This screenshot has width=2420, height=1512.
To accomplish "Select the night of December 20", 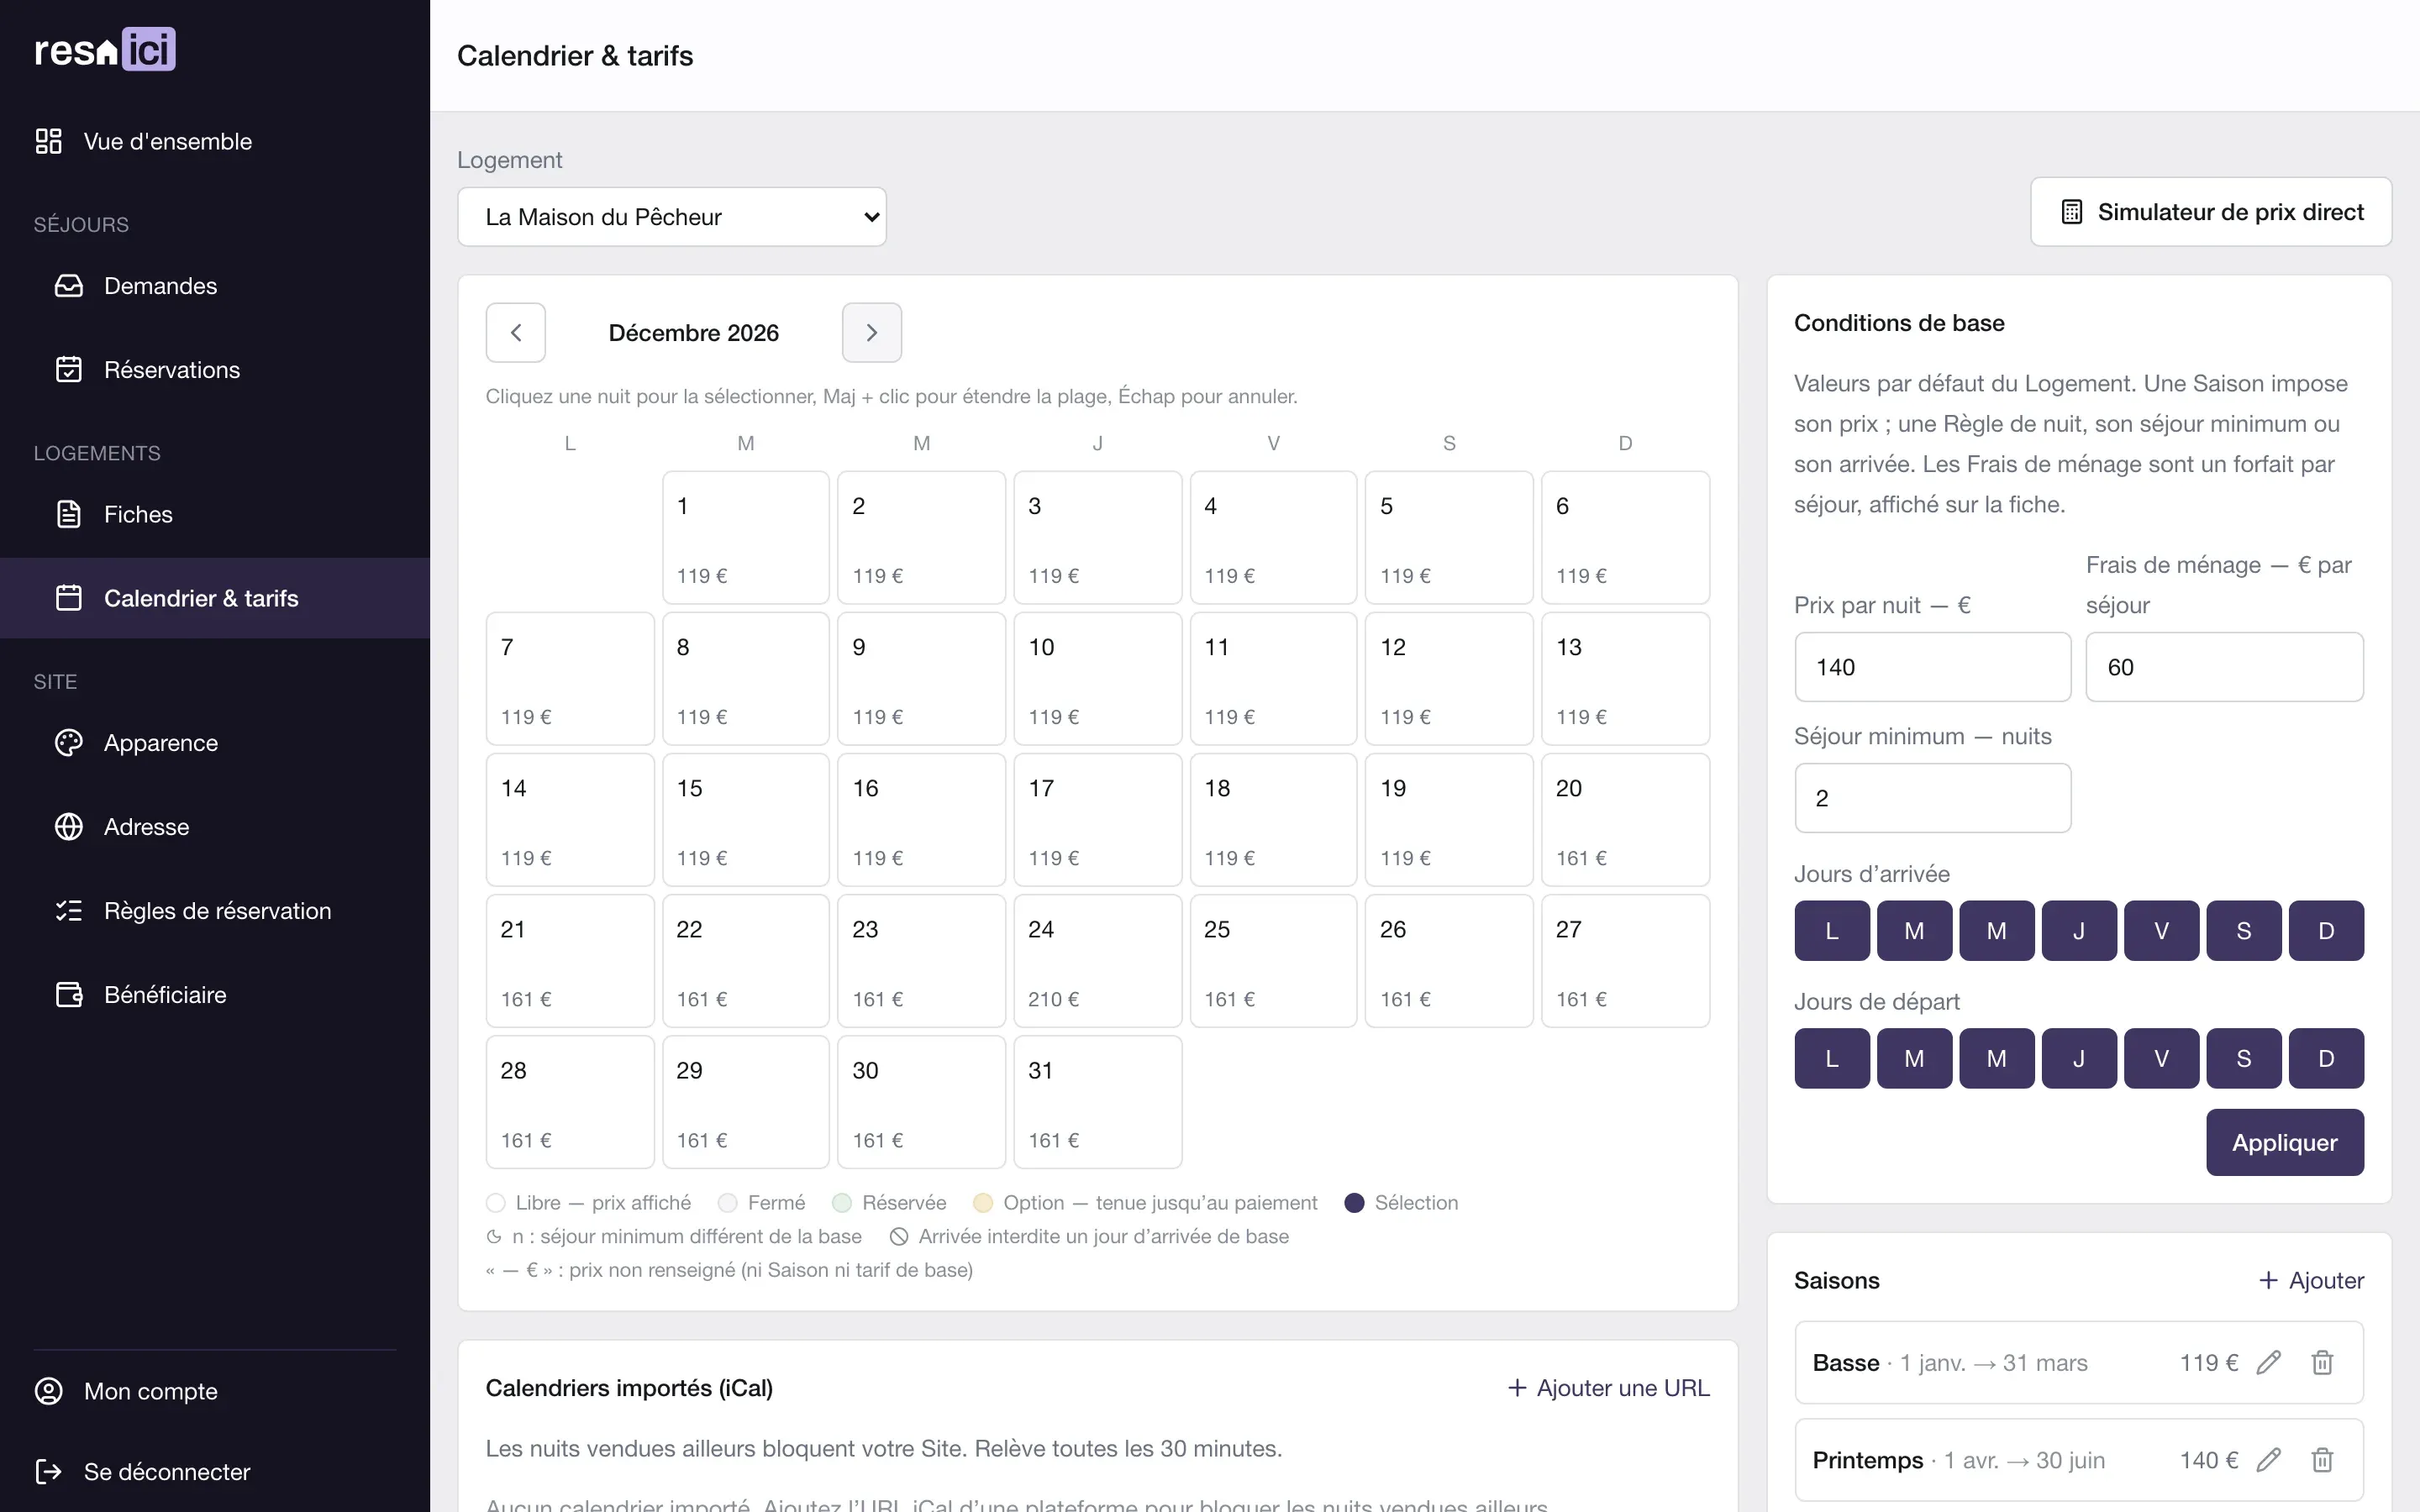I will pos(1625,820).
